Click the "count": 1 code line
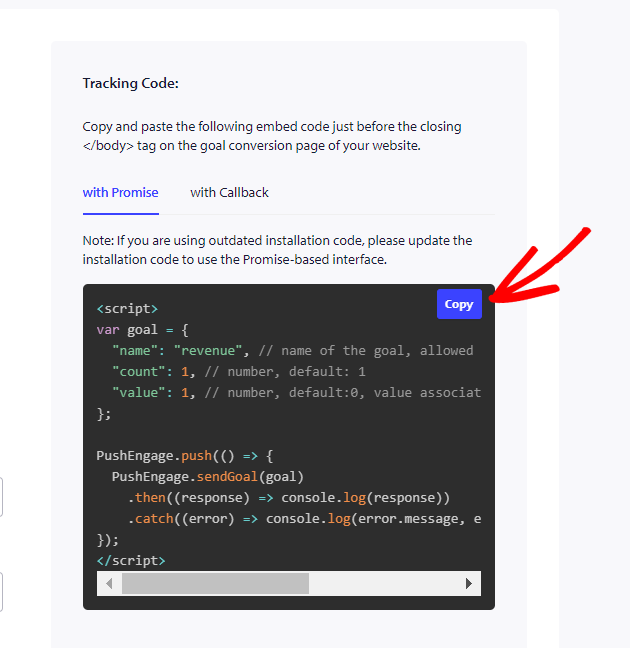This screenshot has height=648, width=630. point(239,372)
